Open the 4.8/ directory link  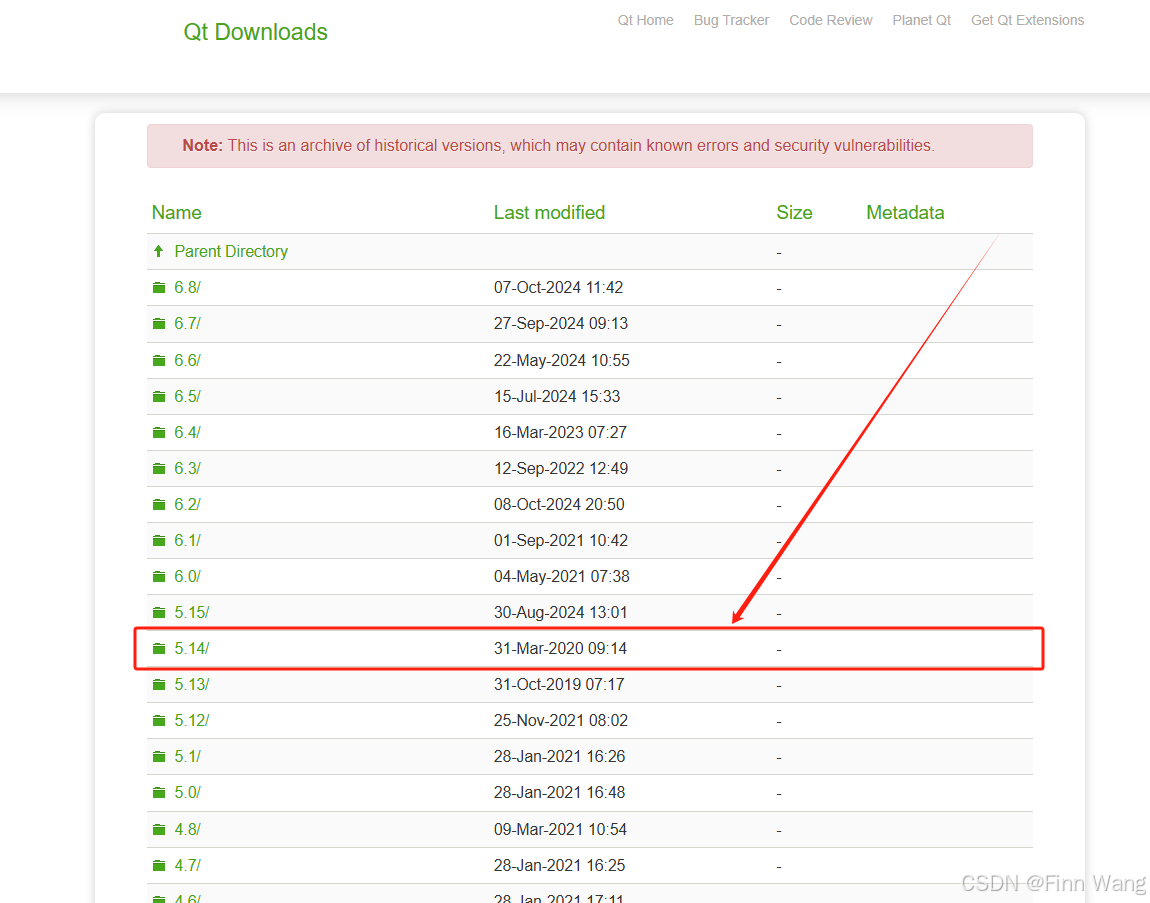[187, 830]
